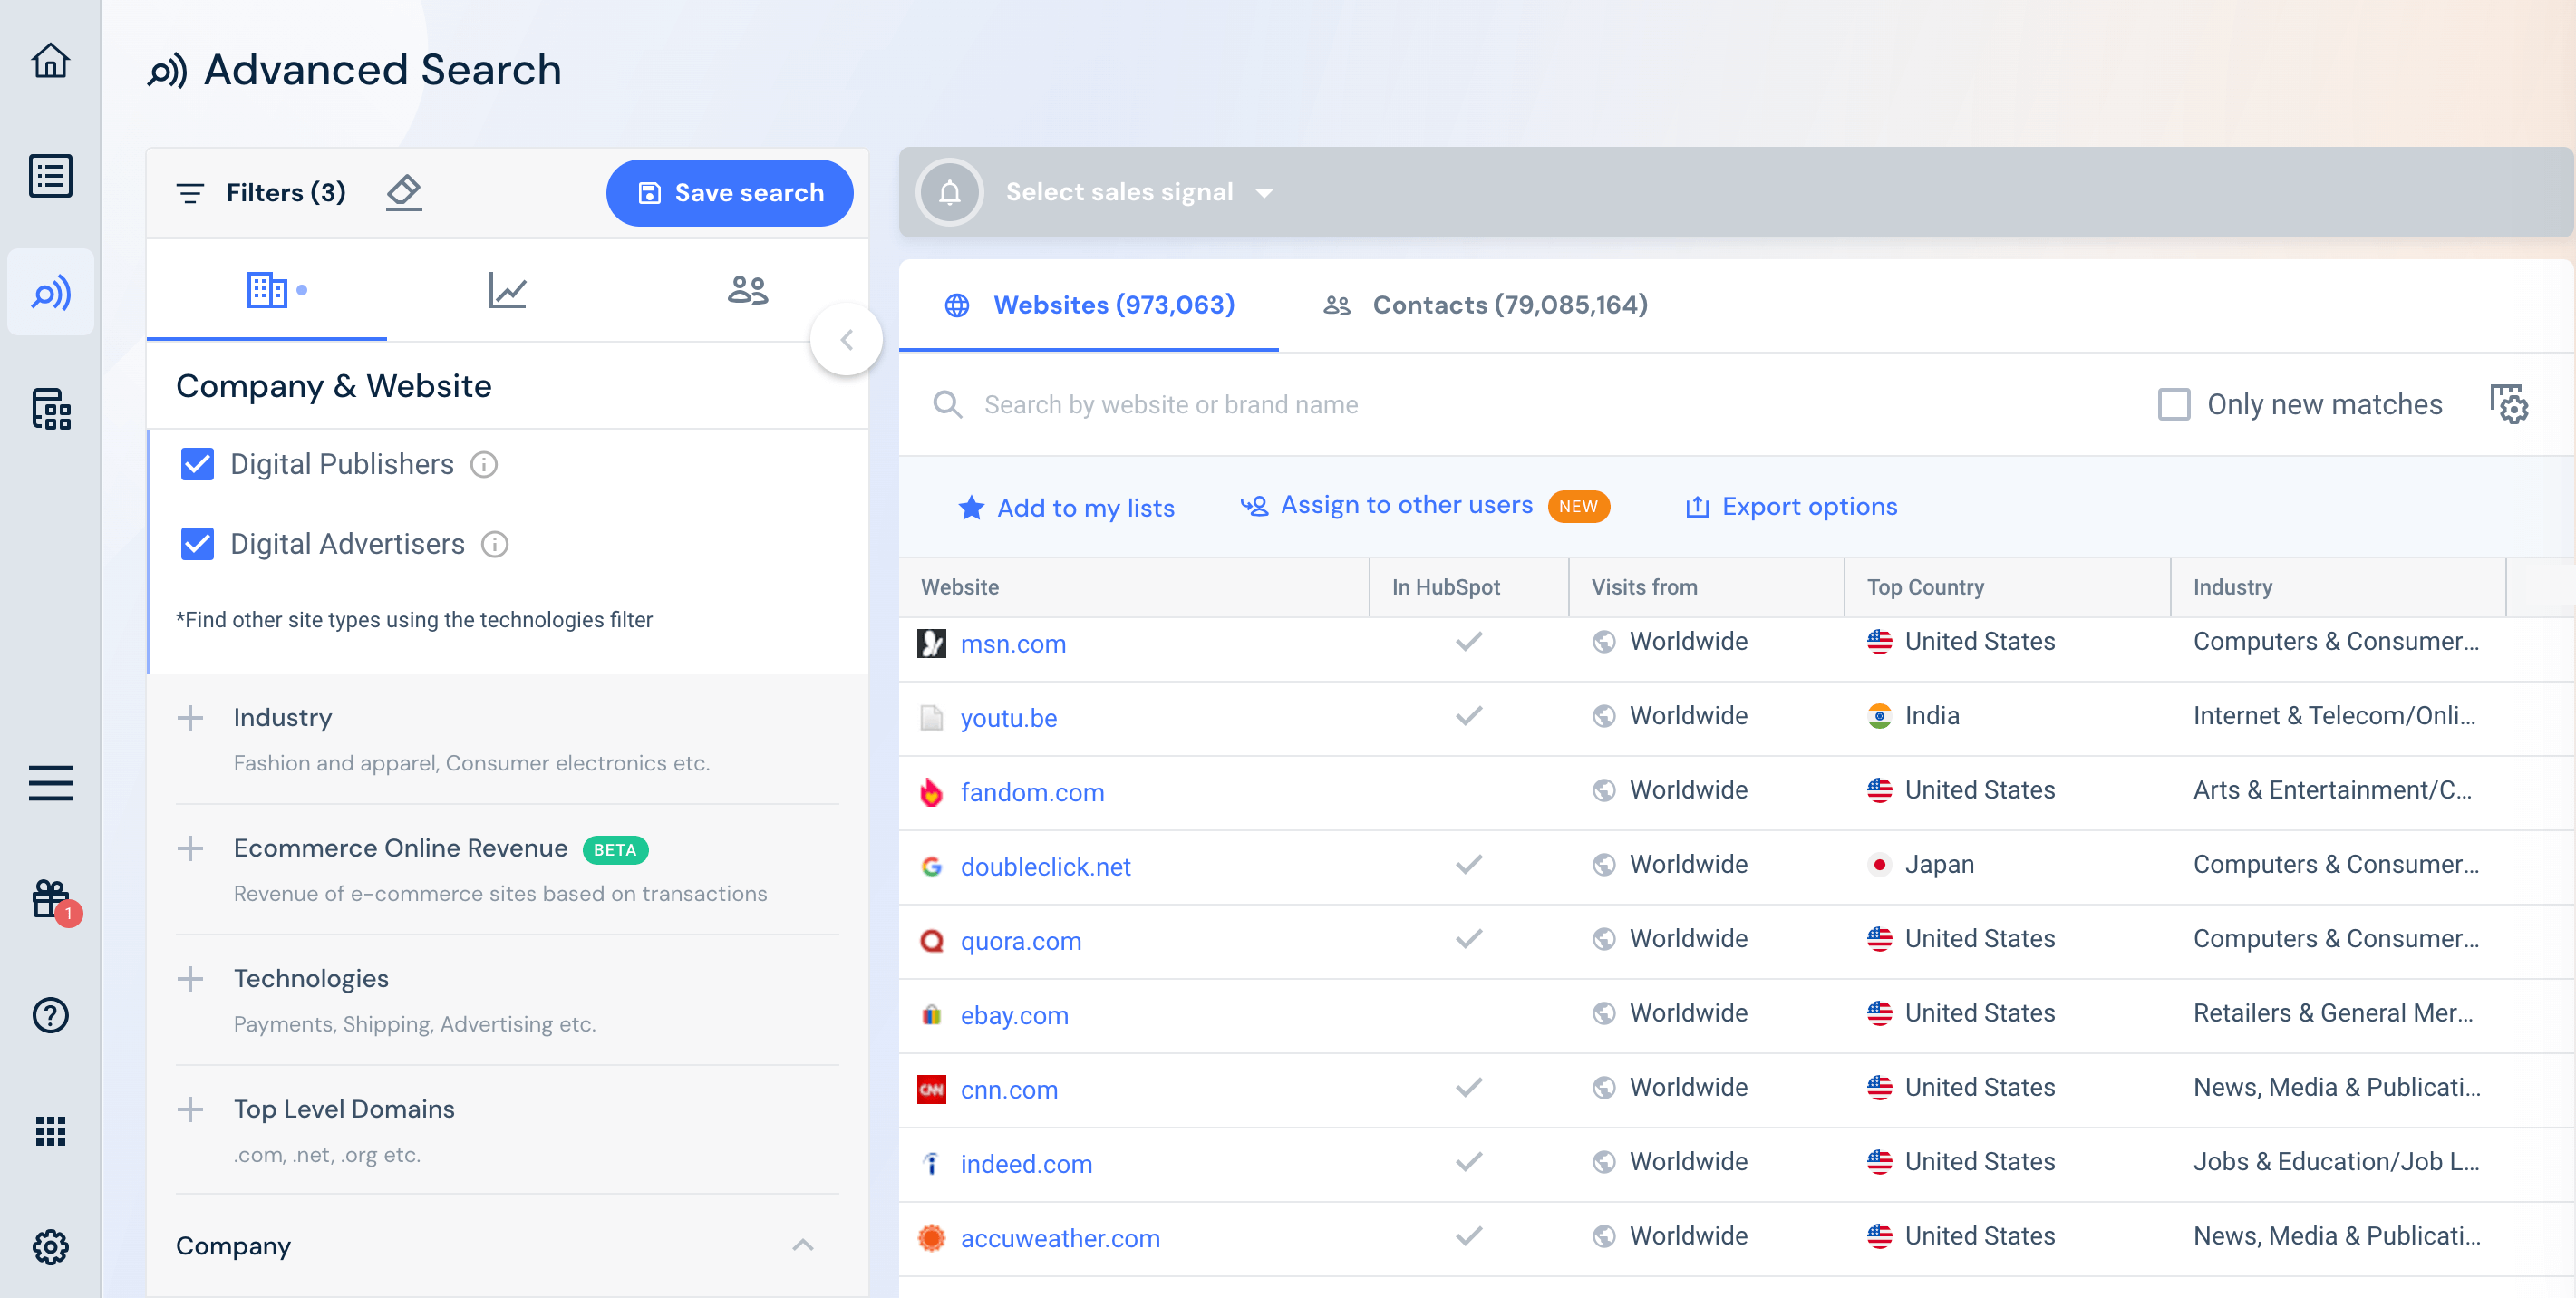Open the indeed.com link
This screenshot has height=1298, width=2576.
tap(1026, 1164)
